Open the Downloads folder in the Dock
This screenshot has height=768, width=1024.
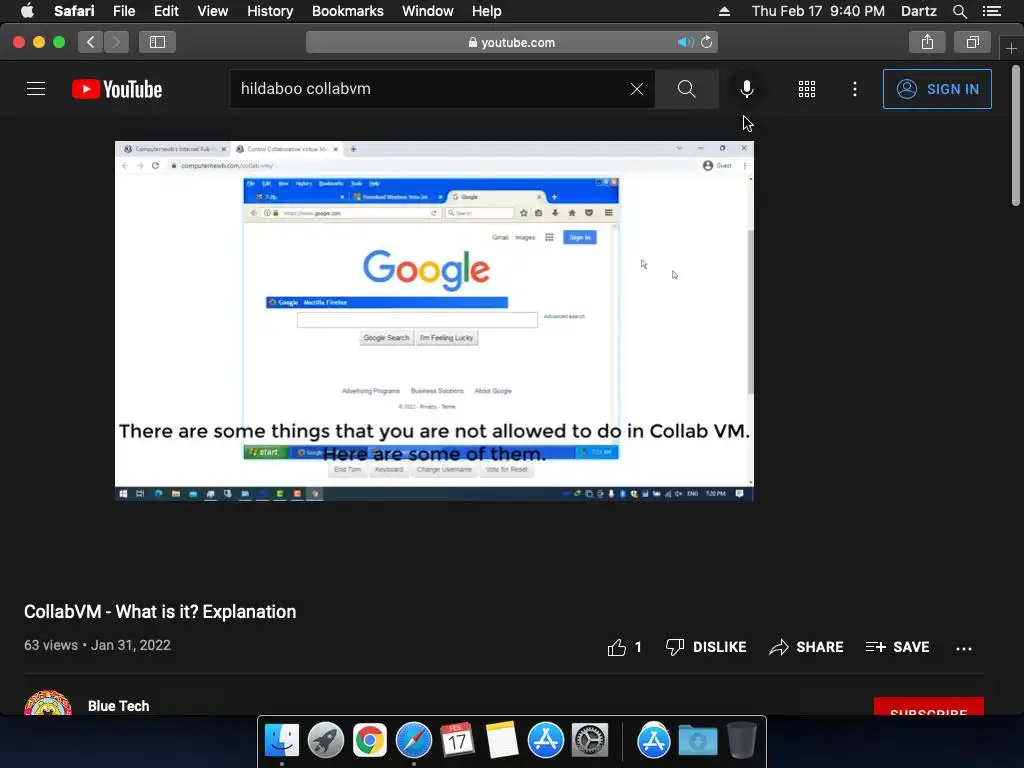coord(697,741)
